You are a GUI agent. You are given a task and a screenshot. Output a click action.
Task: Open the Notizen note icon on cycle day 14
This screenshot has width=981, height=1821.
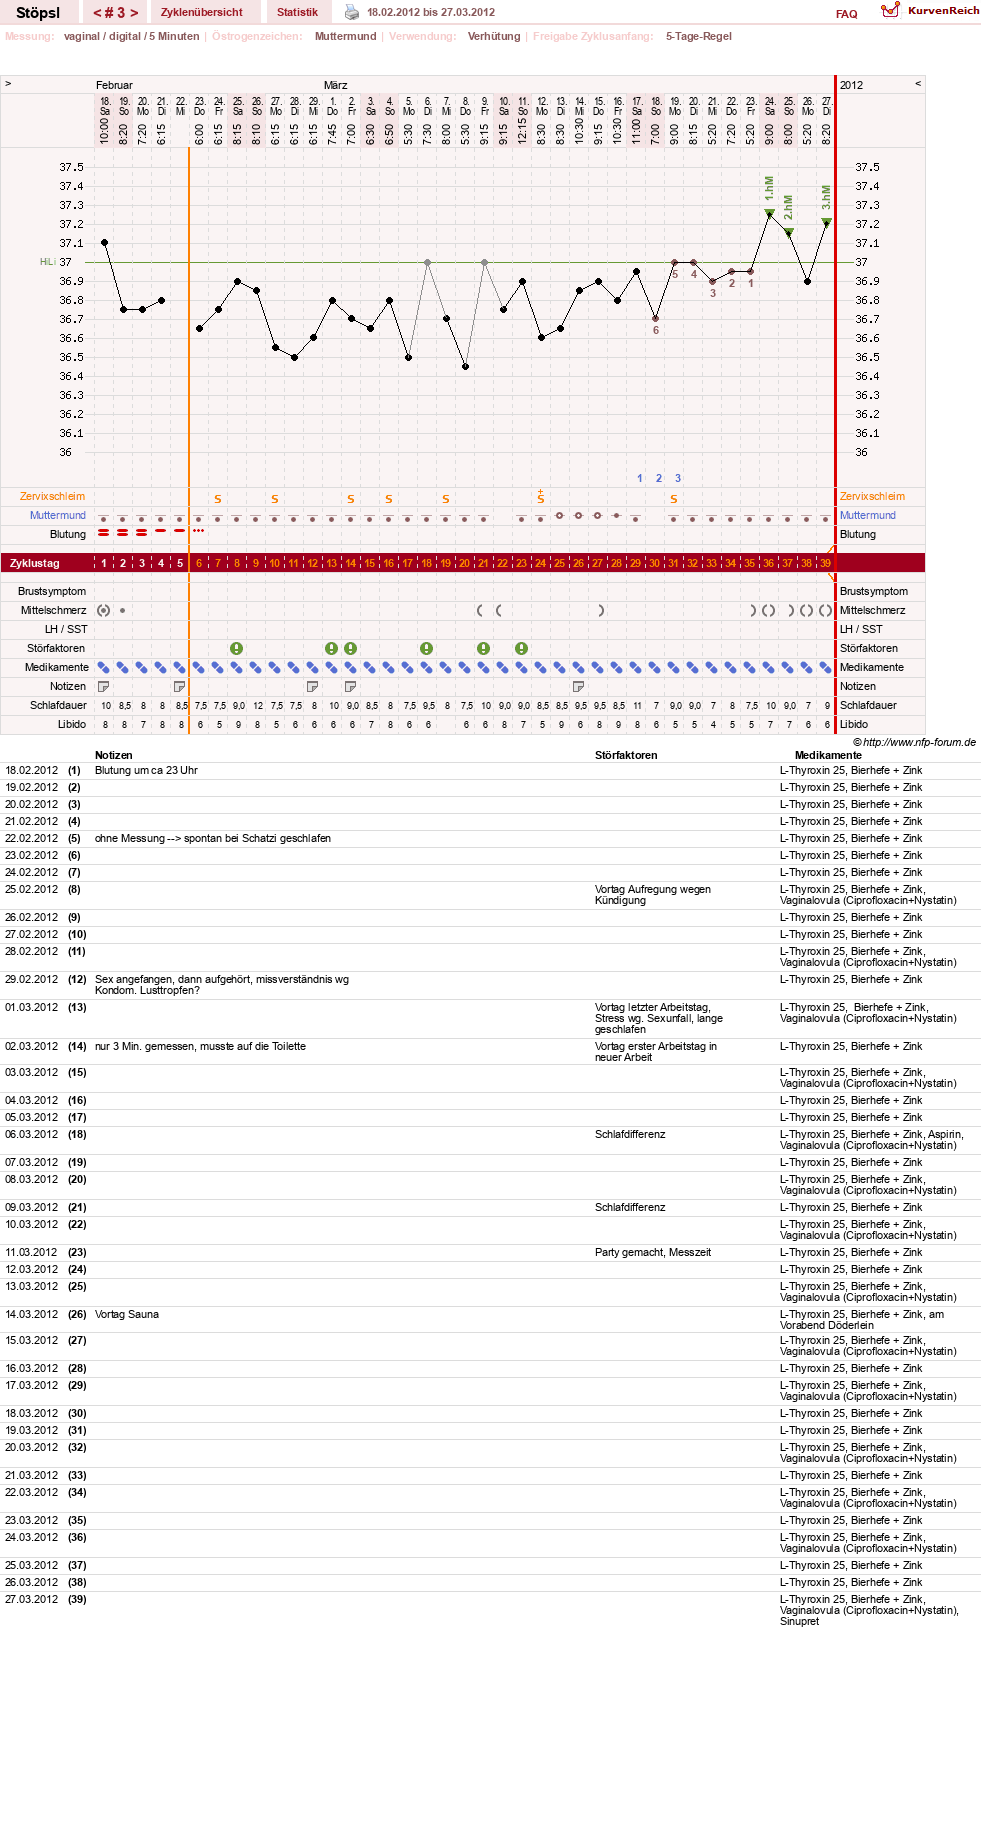(351, 686)
